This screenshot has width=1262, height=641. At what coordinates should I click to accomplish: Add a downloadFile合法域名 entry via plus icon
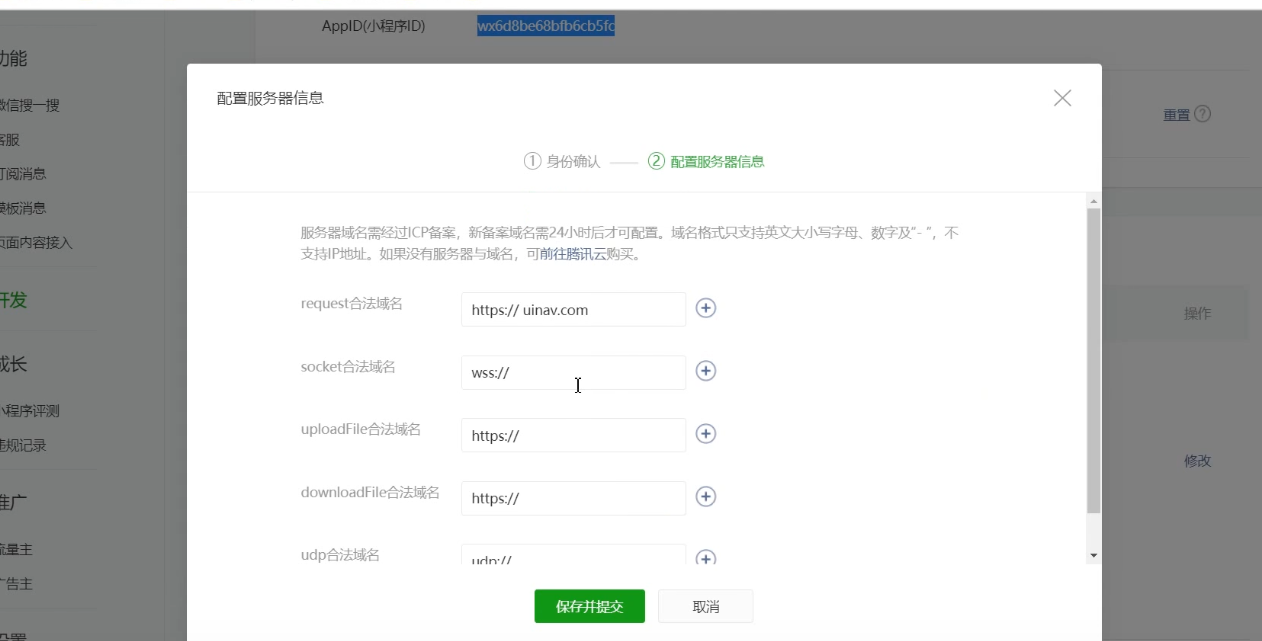point(706,498)
